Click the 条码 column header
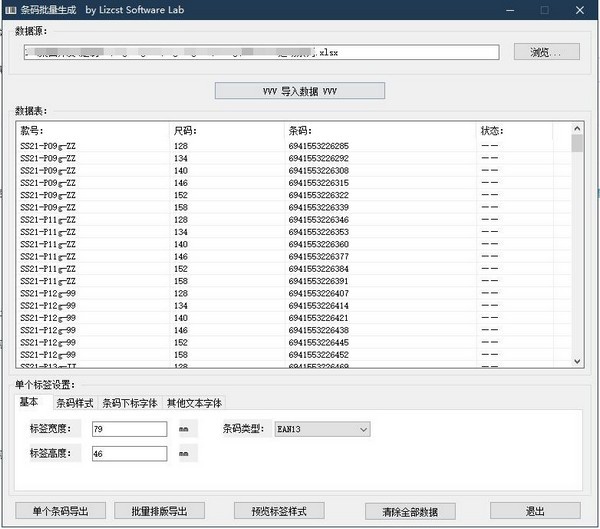The image size is (600, 529). (x=300, y=130)
